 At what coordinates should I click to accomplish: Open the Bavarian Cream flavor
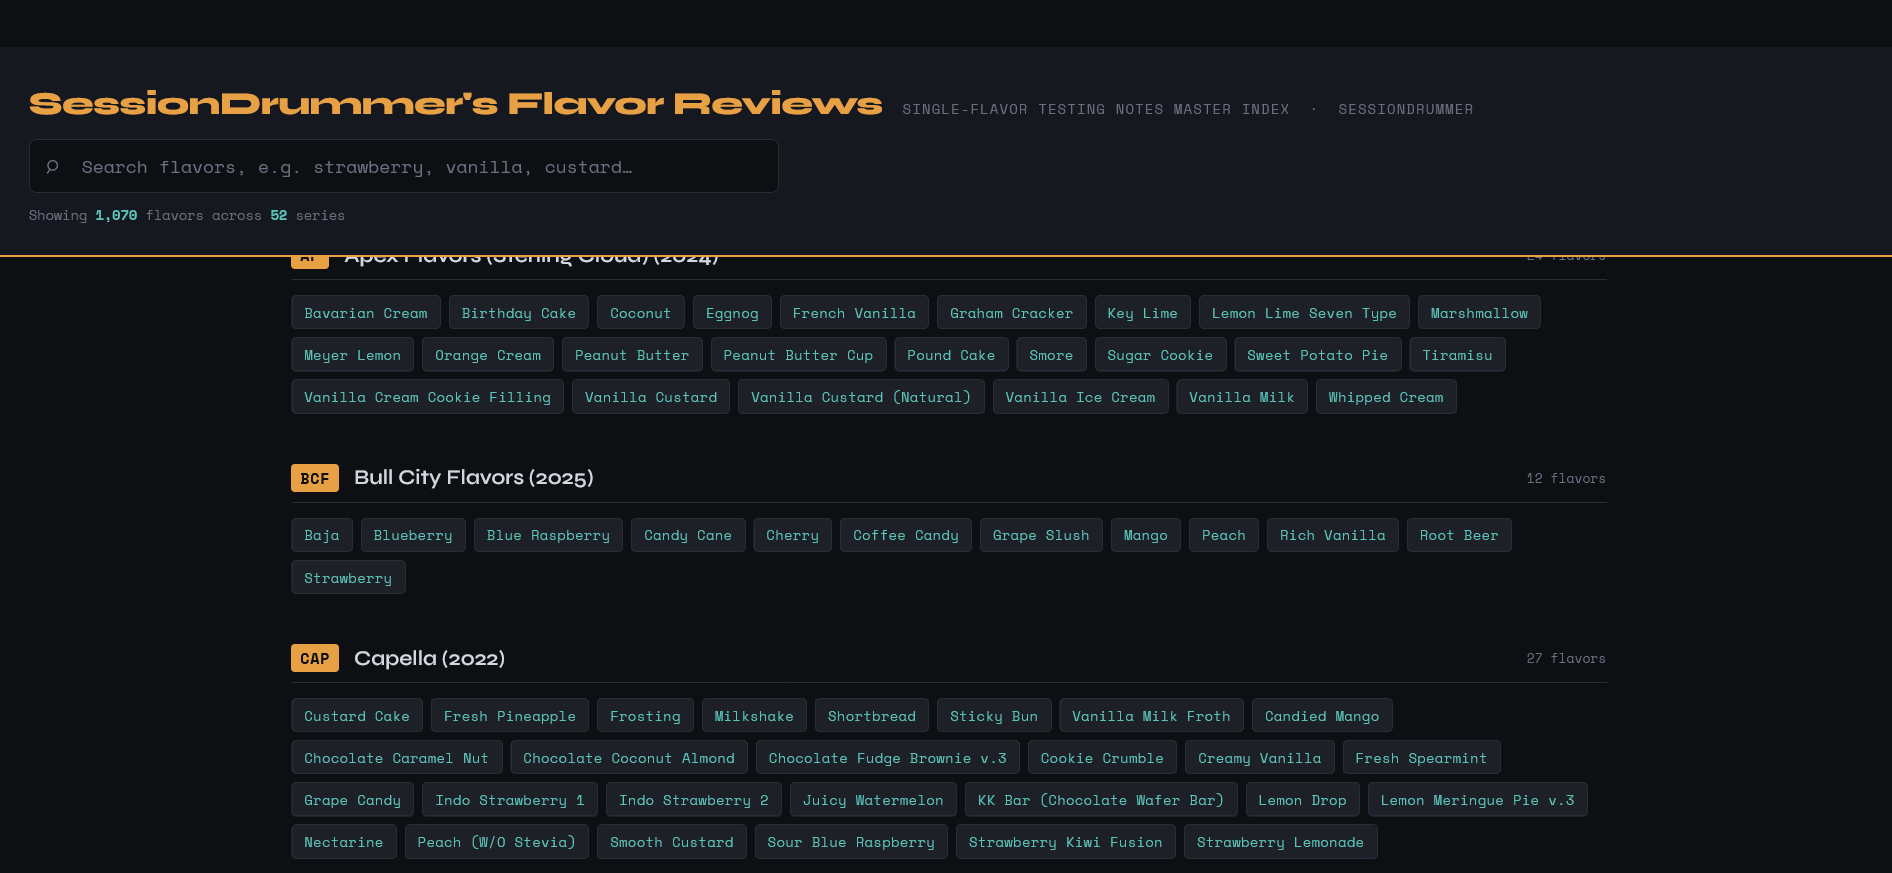(x=365, y=313)
